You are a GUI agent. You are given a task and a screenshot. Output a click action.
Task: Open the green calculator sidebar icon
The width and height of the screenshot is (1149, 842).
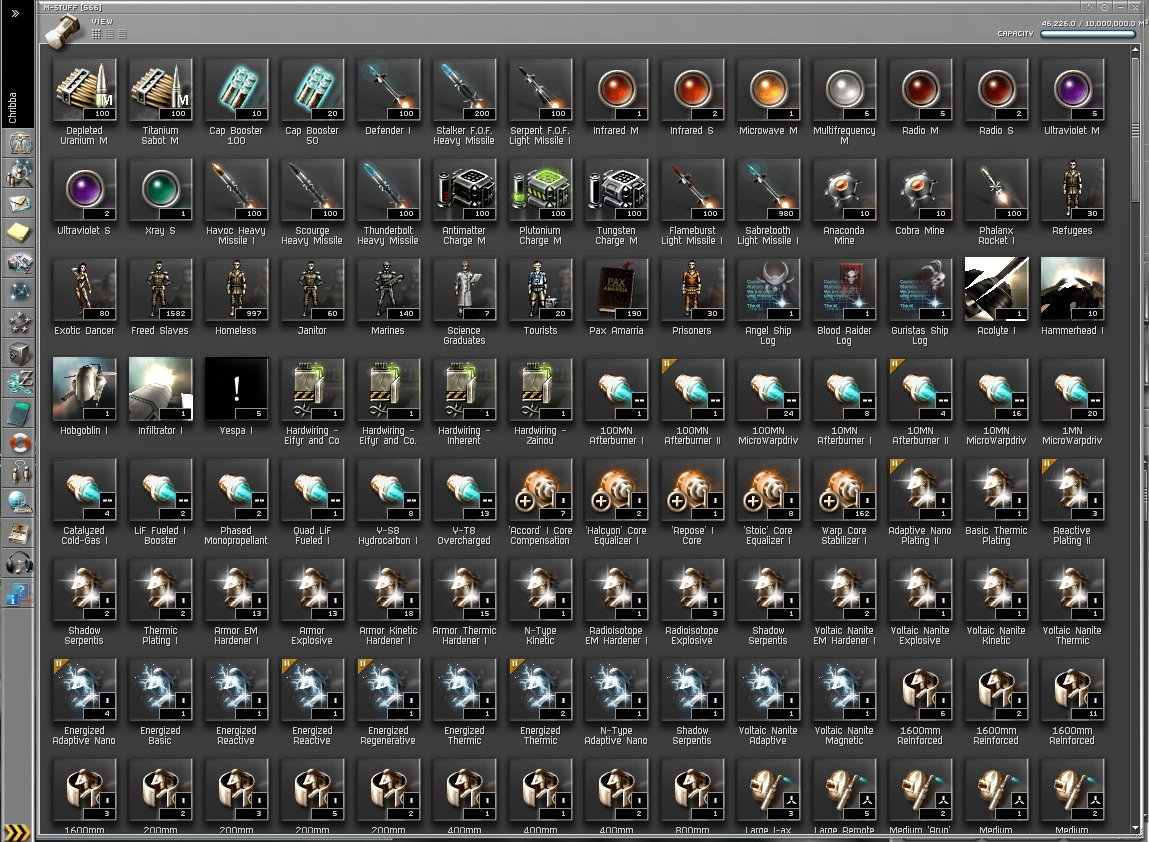coord(19,413)
